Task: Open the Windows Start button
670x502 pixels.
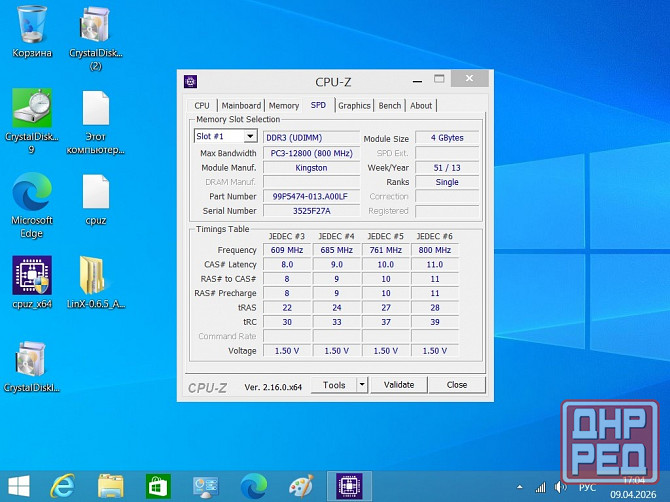Action: [x=19, y=486]
